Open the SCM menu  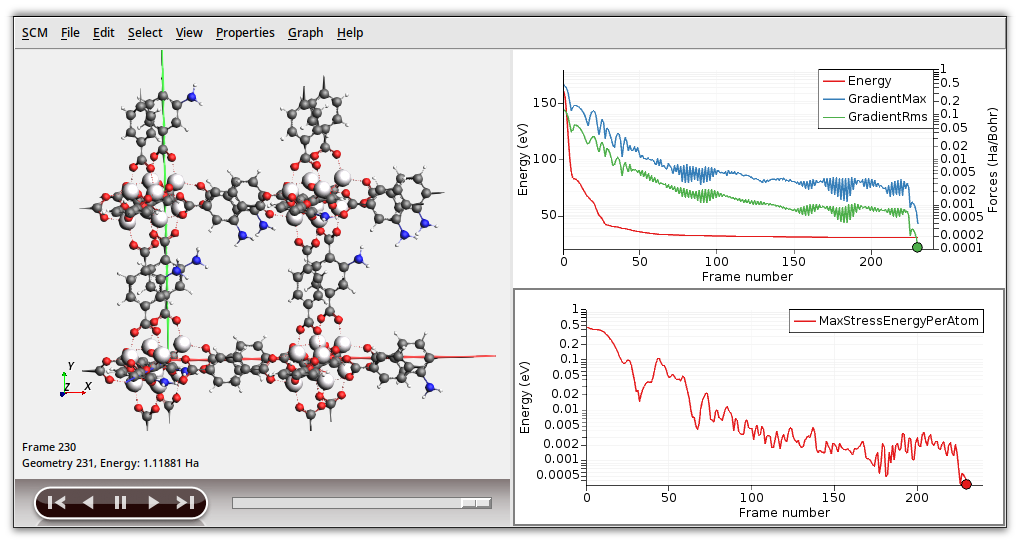(34, 33)
